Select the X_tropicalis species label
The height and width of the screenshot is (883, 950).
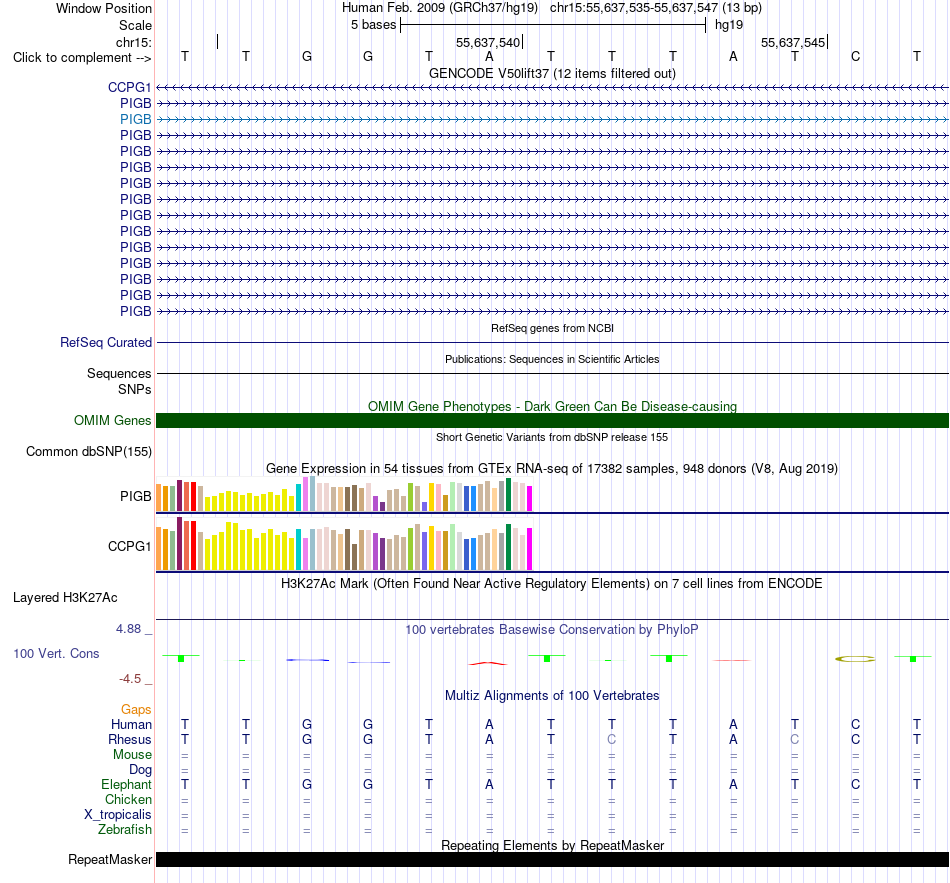pyautogui.click(x=118, y=815)
